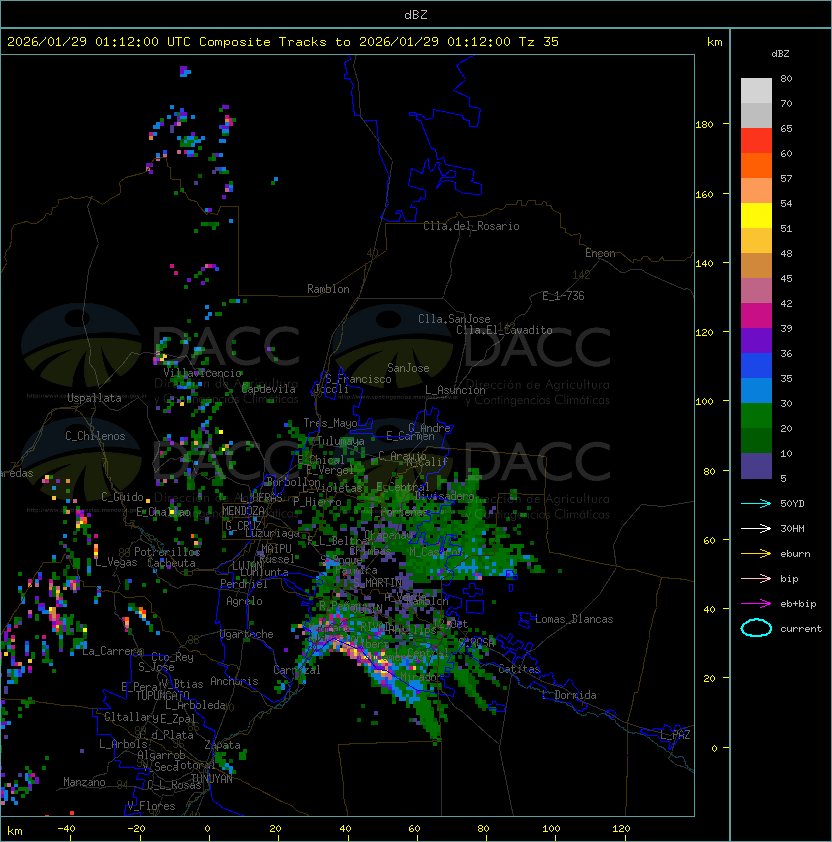Image resolution: width=832 pixels, height=842 pixels.
Task: Click the '50YD' legend label
Action: (792, 504)
